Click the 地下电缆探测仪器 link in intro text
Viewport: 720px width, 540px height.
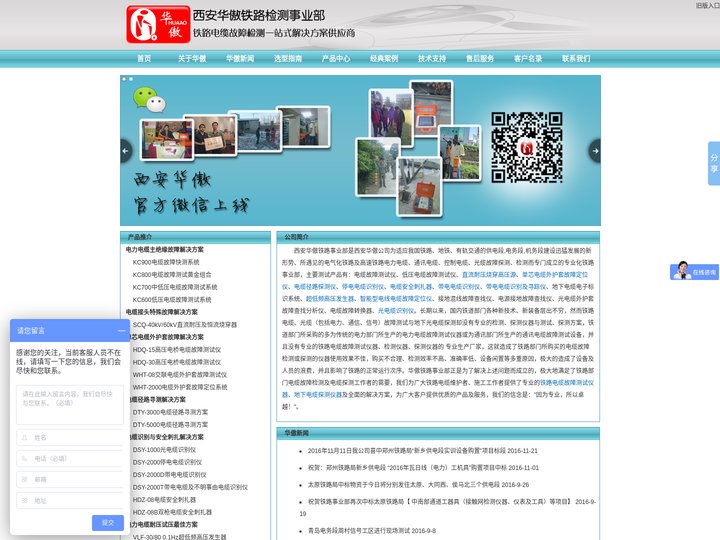(x=318, y=394)
